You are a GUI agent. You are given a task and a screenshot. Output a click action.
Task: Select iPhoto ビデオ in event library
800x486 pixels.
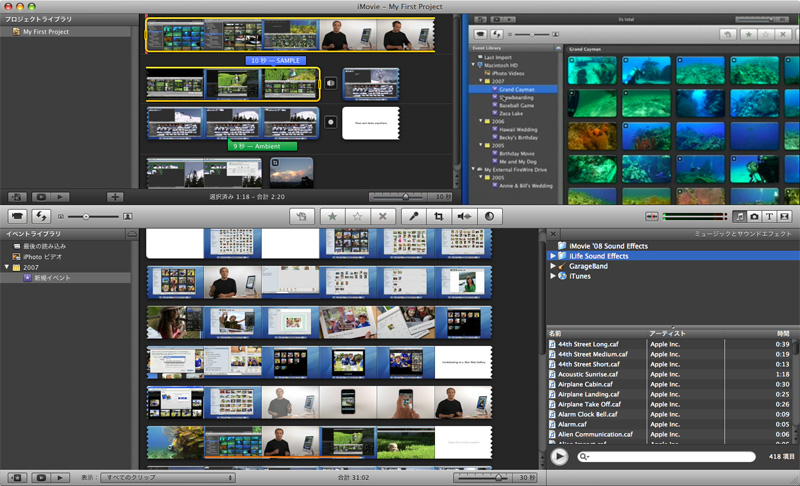click(x=42, y=257)
